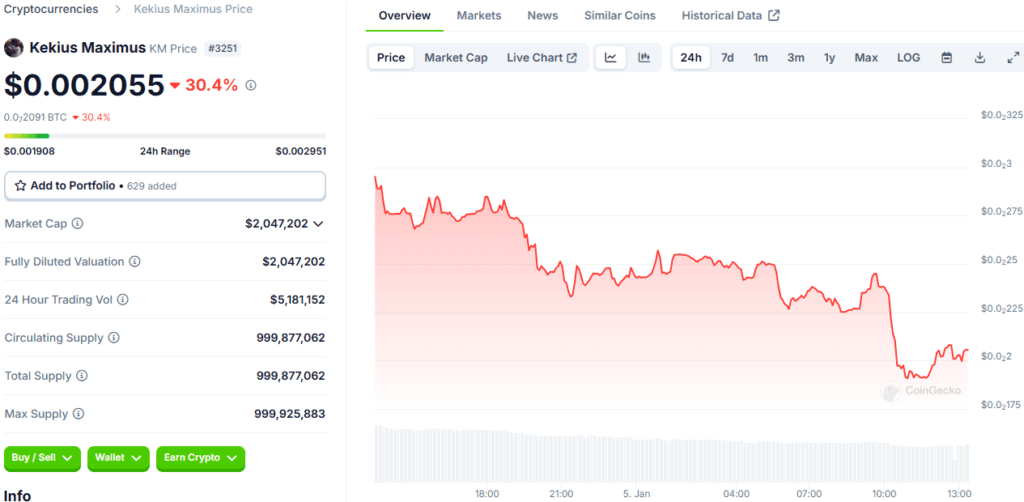Click the $0.001908 24h low value

[x=29, y=151]
